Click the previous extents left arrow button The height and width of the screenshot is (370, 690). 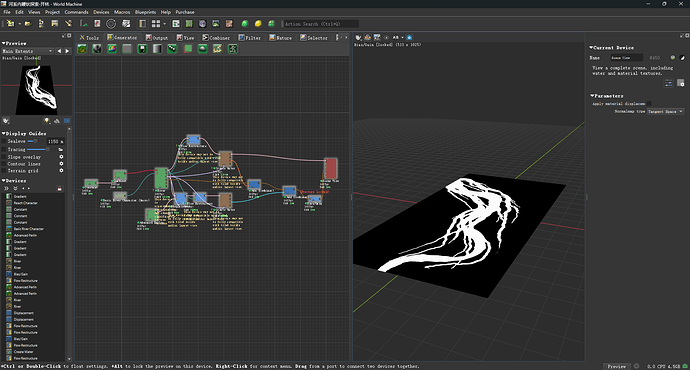click(59, 51)
